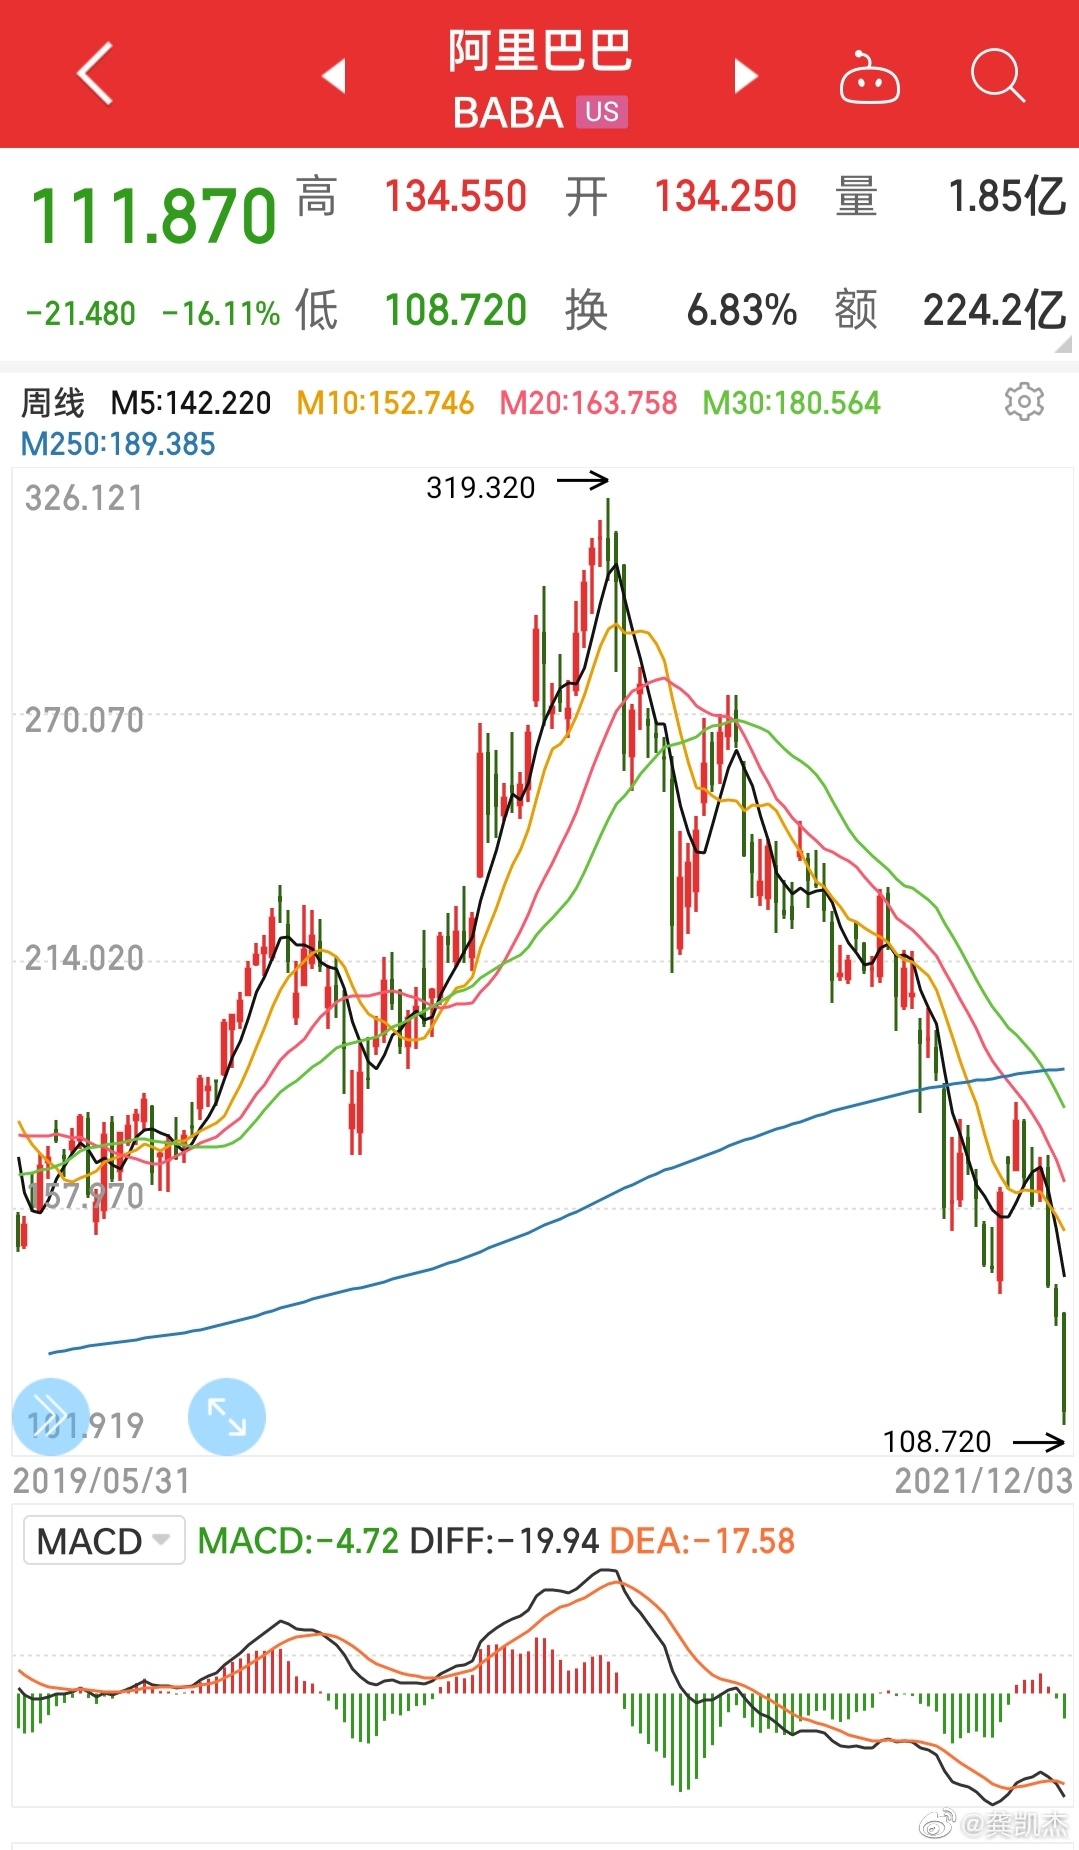The height and width of the screenshot is (1850, 1079).
Task: Tap the 270.070 axis label
Action: (84, 720)
